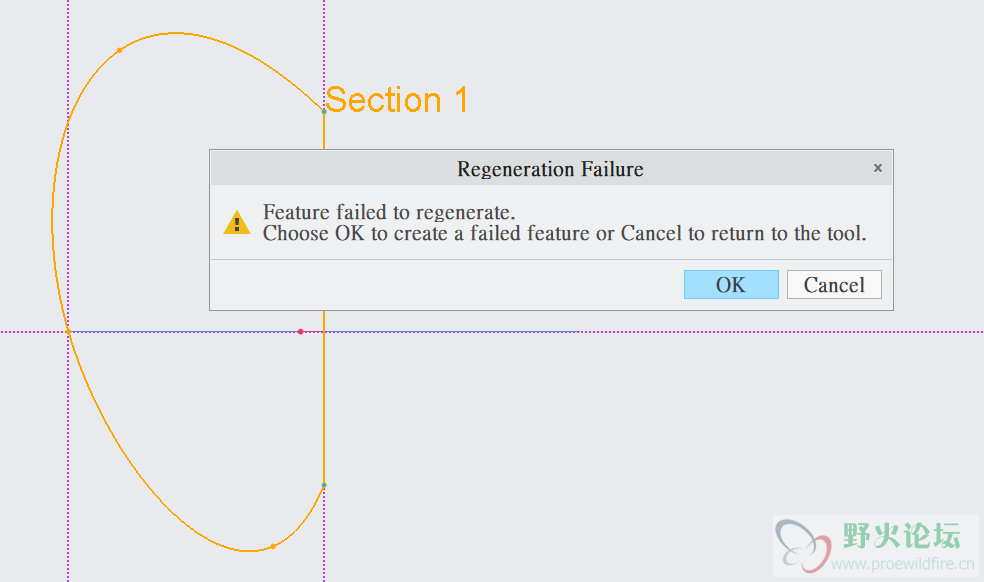Click the 'Feature failed to regenerate' message text
This screenshot has width=984, height=582.
click(x=389, y=212)
